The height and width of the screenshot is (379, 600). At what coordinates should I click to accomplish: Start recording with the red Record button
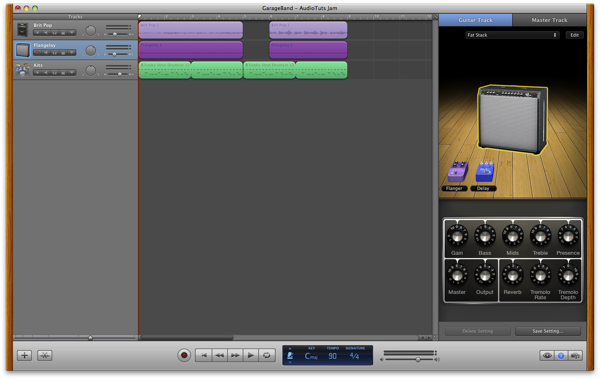[x=184, y=355]
